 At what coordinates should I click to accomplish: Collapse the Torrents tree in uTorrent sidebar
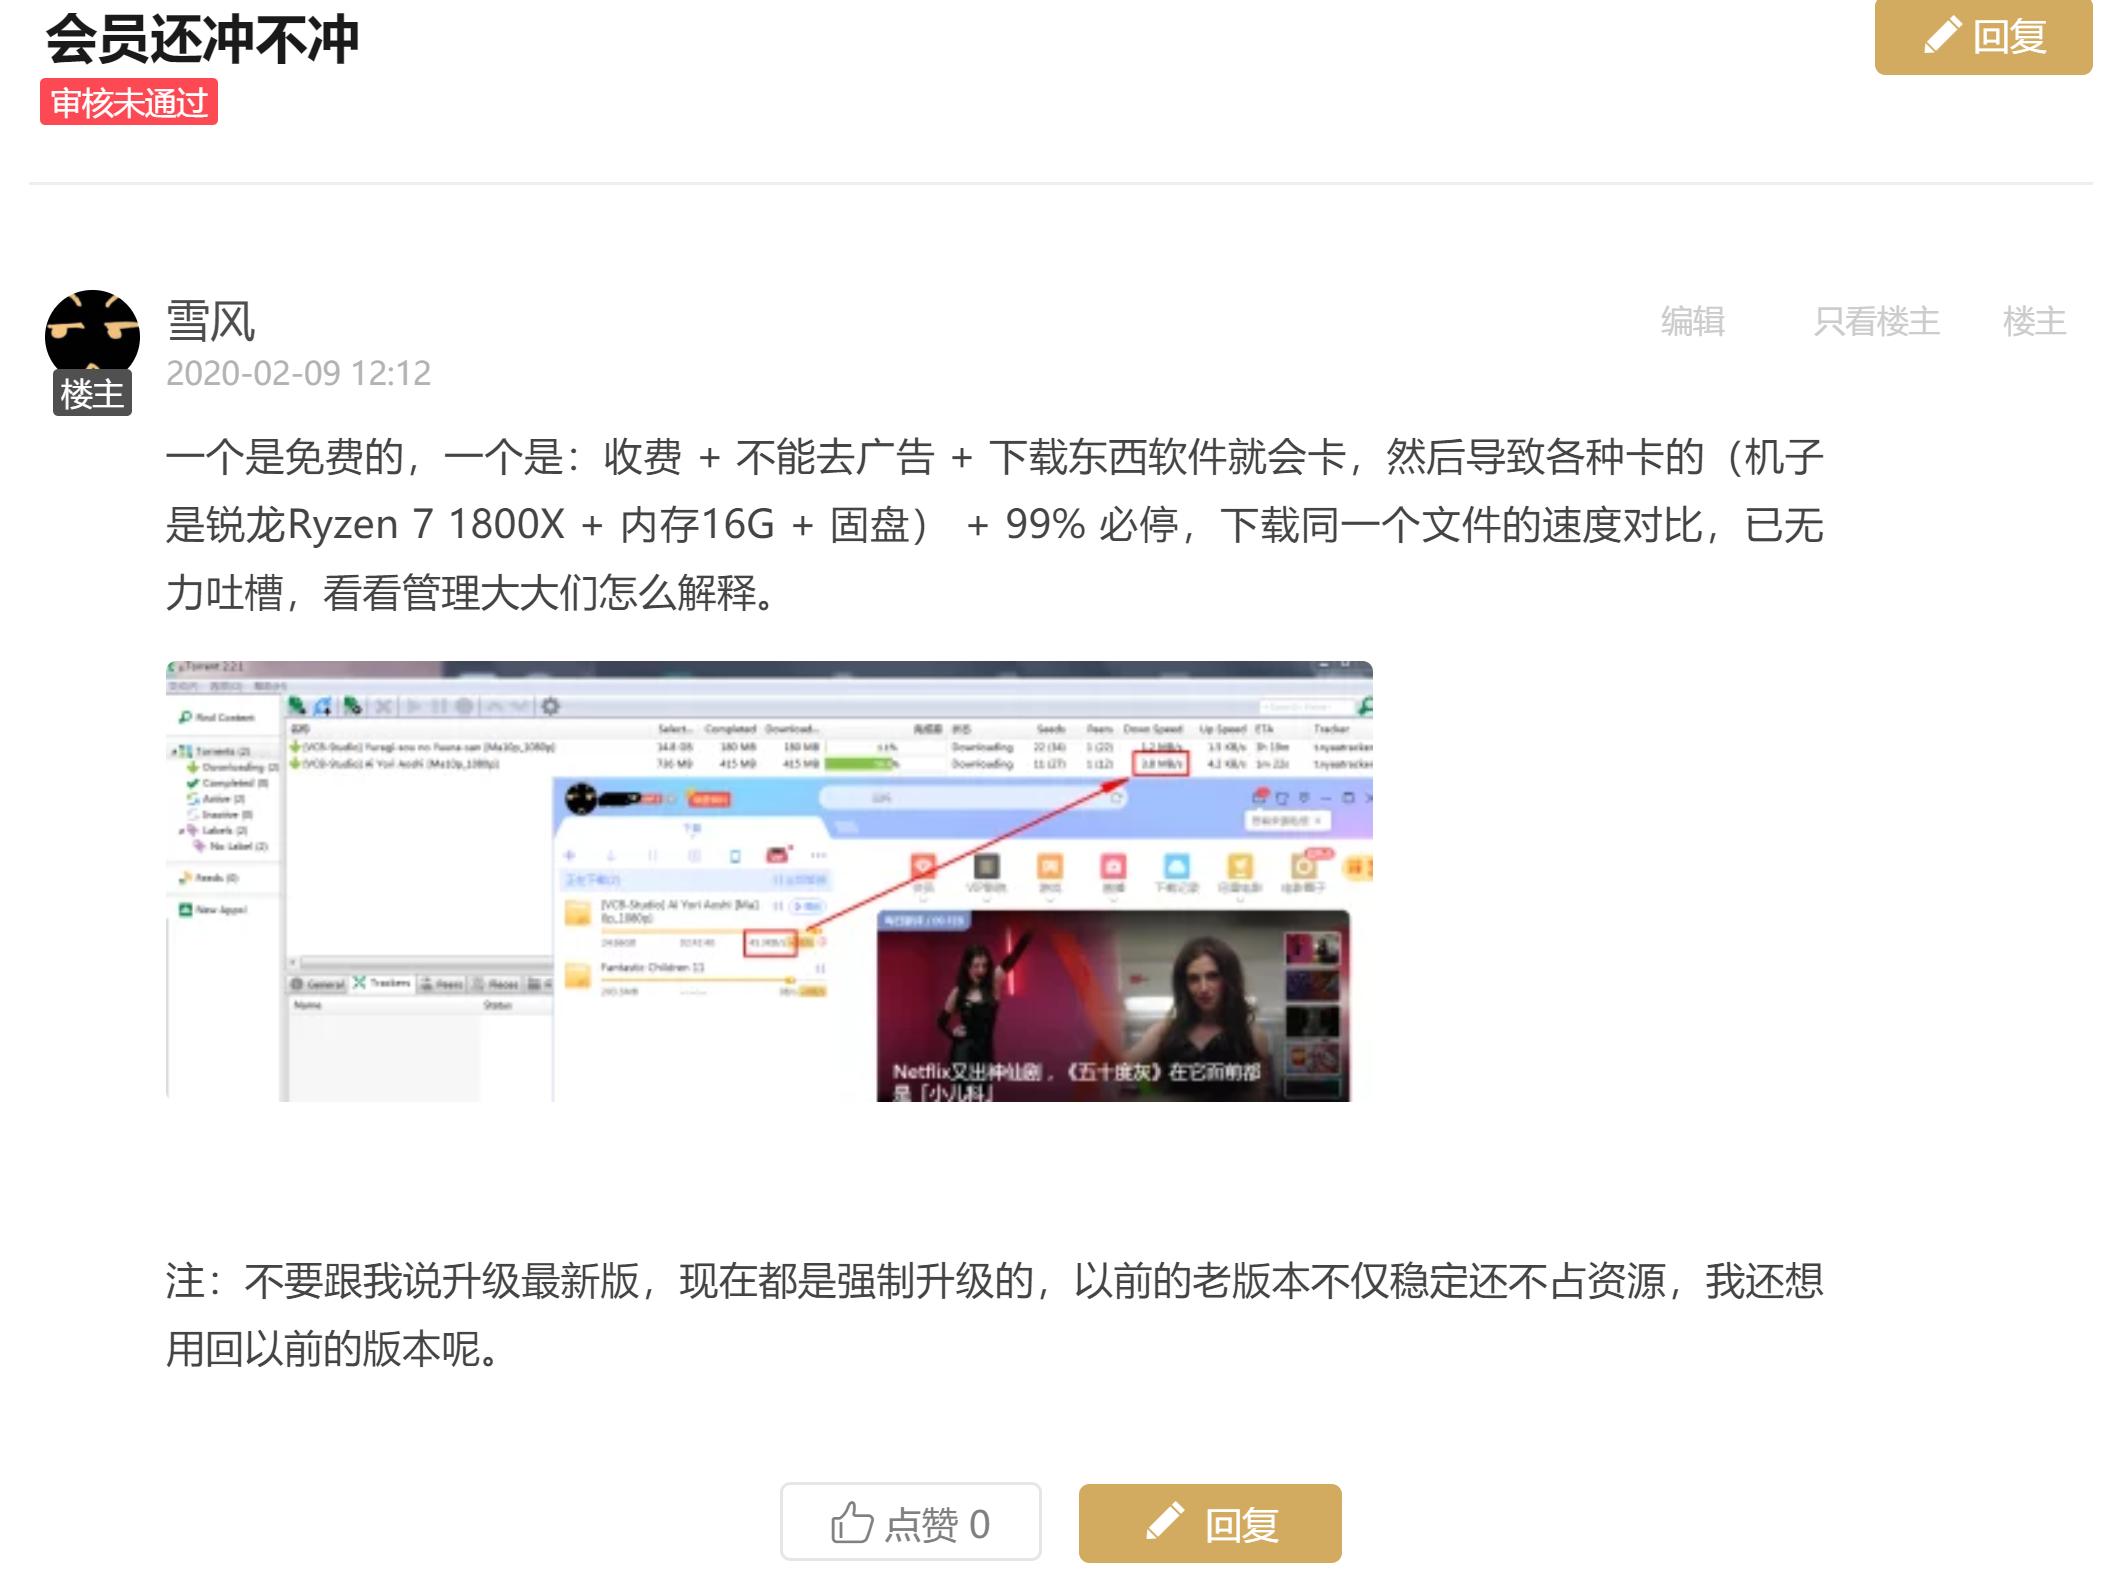point(174,750)
